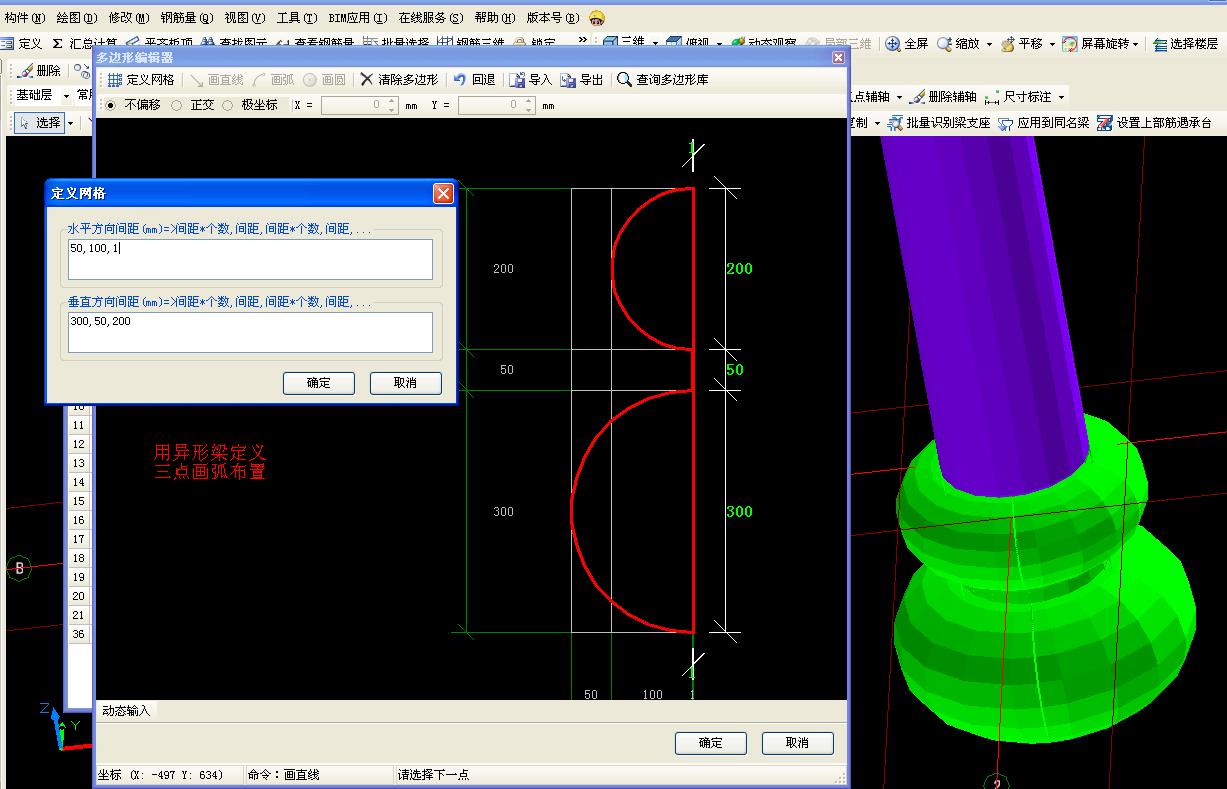This screenshot has height=789, width=1227.
Task: Click the Y coordinate field's up stepper
Action: (528, 100)
